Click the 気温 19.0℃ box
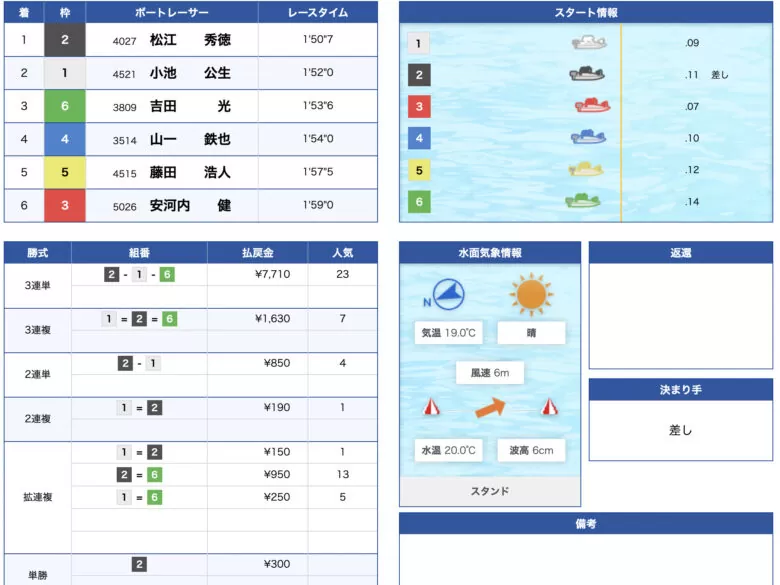This screenshot has width=780, height=585. [448, 333]
